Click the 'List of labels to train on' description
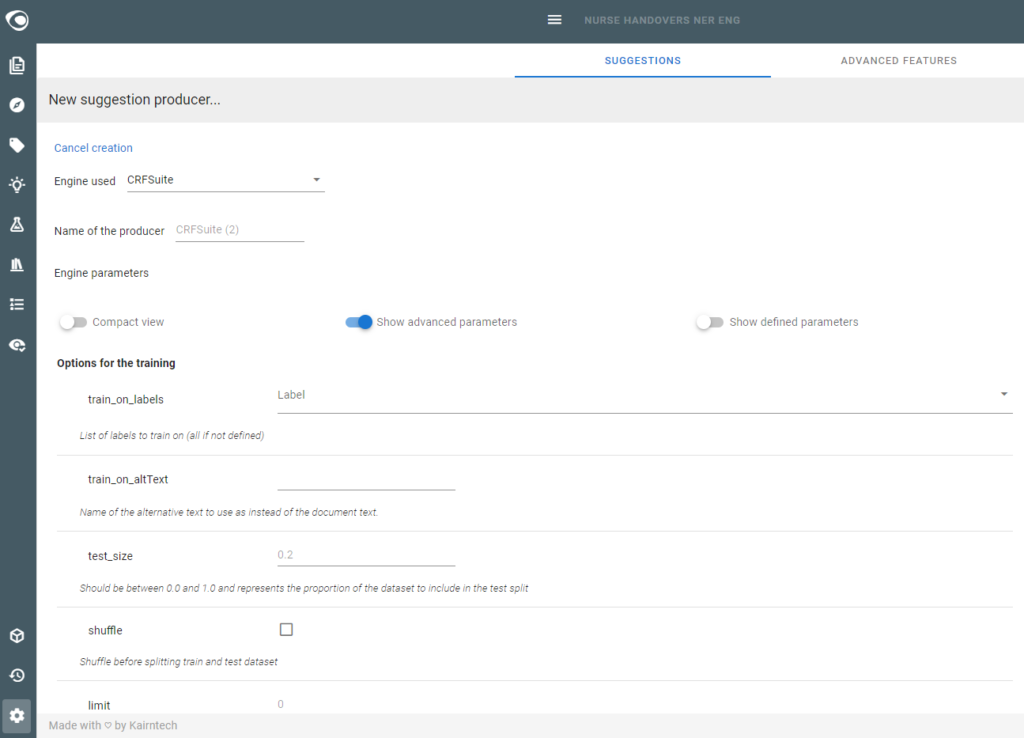The image size is (1024, 738). pos(172,436)
